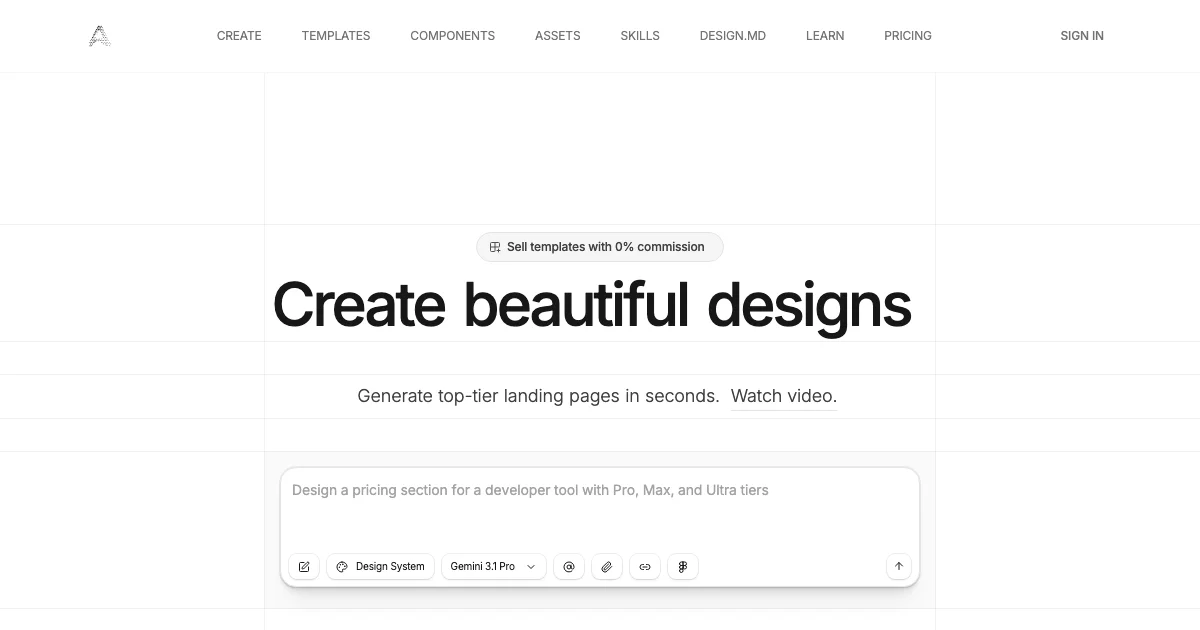The image size is (1200, 630).
Task: View the Pricing page
Action: click(908, 36)
